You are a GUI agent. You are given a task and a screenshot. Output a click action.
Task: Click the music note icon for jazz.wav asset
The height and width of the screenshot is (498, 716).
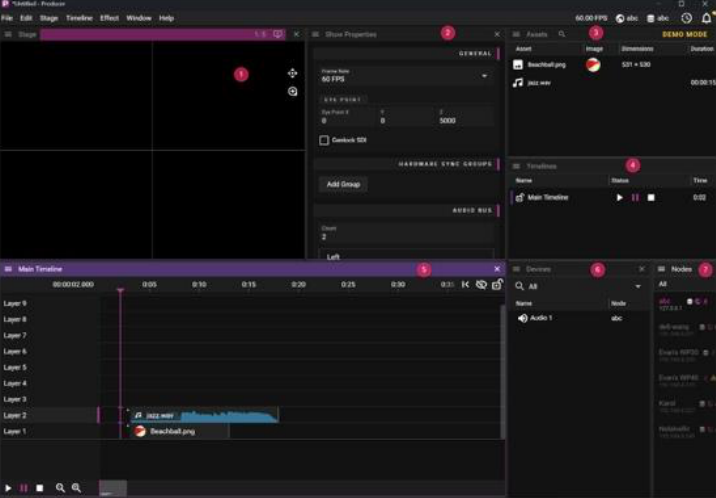[518, 83]
